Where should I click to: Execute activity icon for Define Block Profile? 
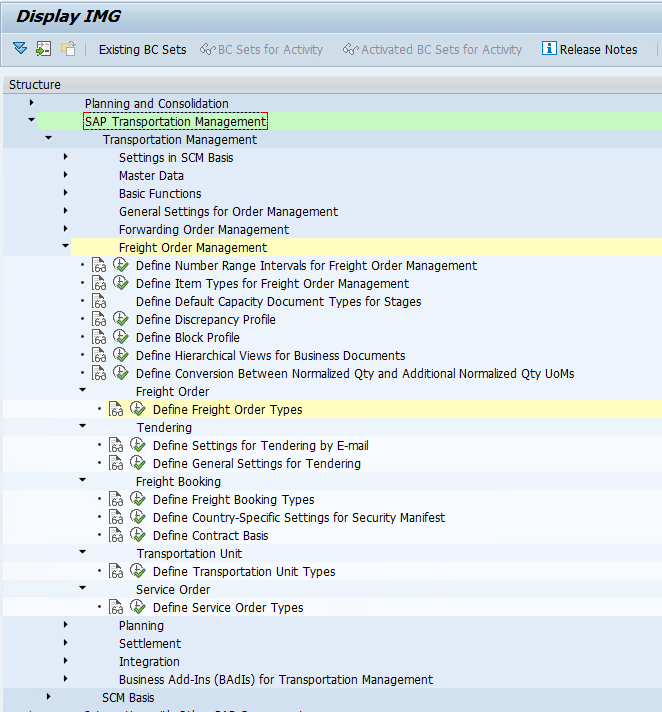121,337
